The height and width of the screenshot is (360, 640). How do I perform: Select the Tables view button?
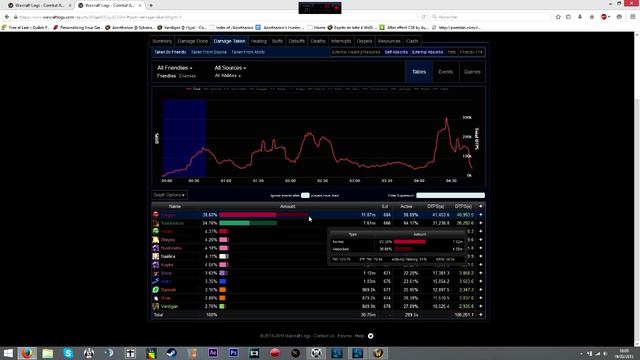419,72
